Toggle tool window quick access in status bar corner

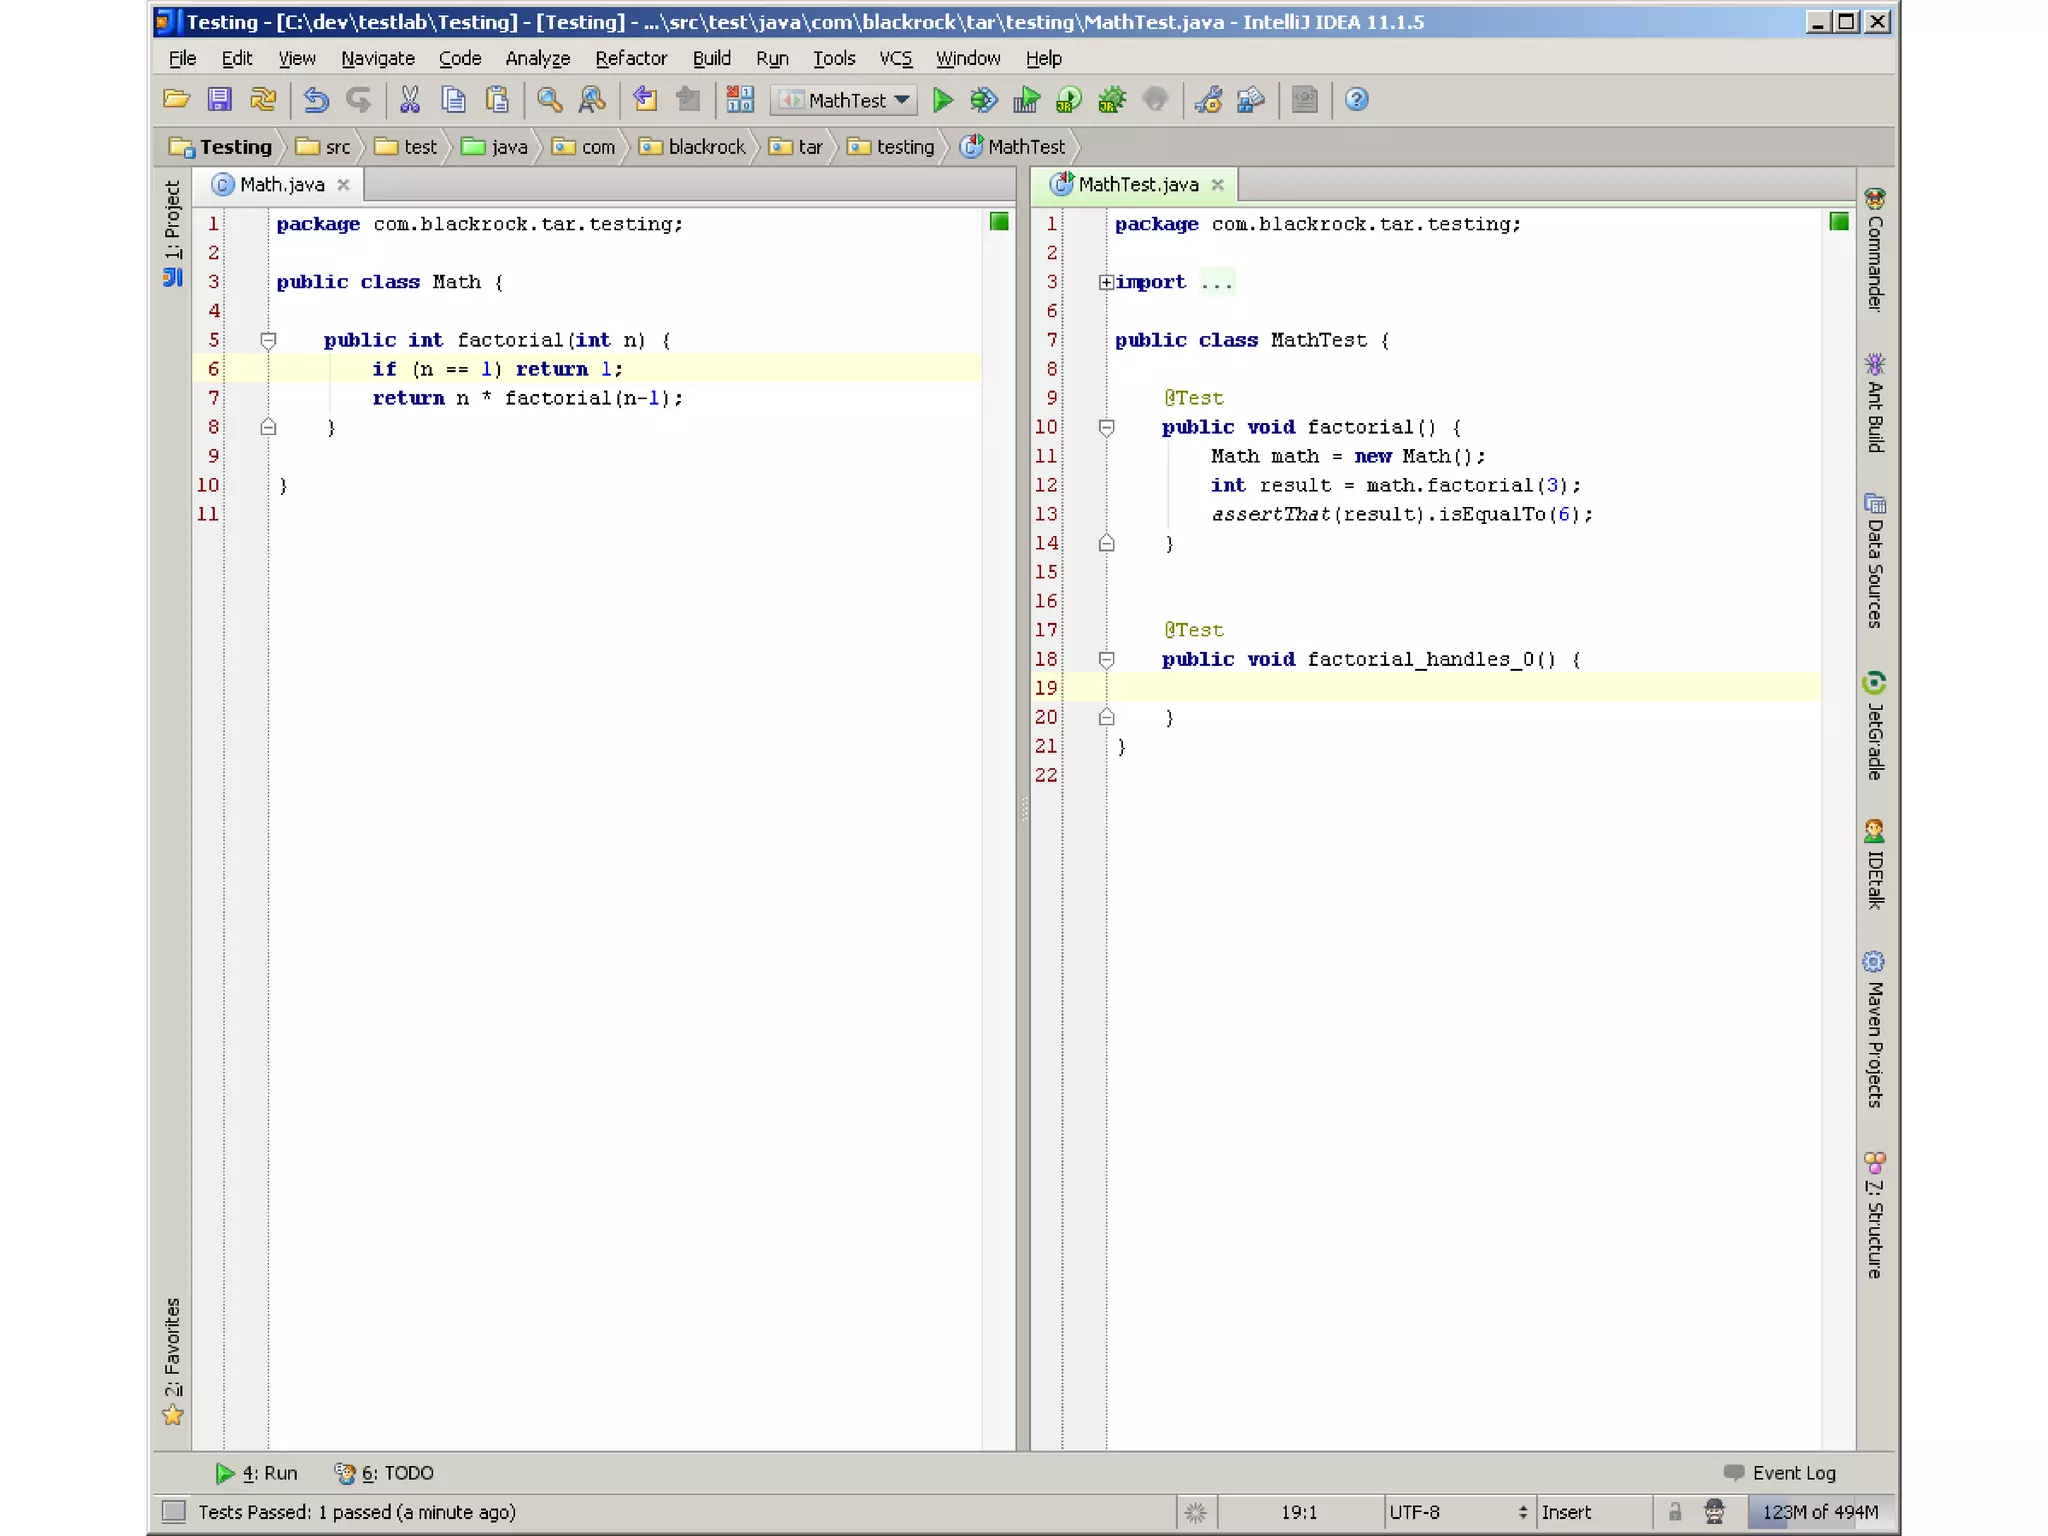(174, 1511)
